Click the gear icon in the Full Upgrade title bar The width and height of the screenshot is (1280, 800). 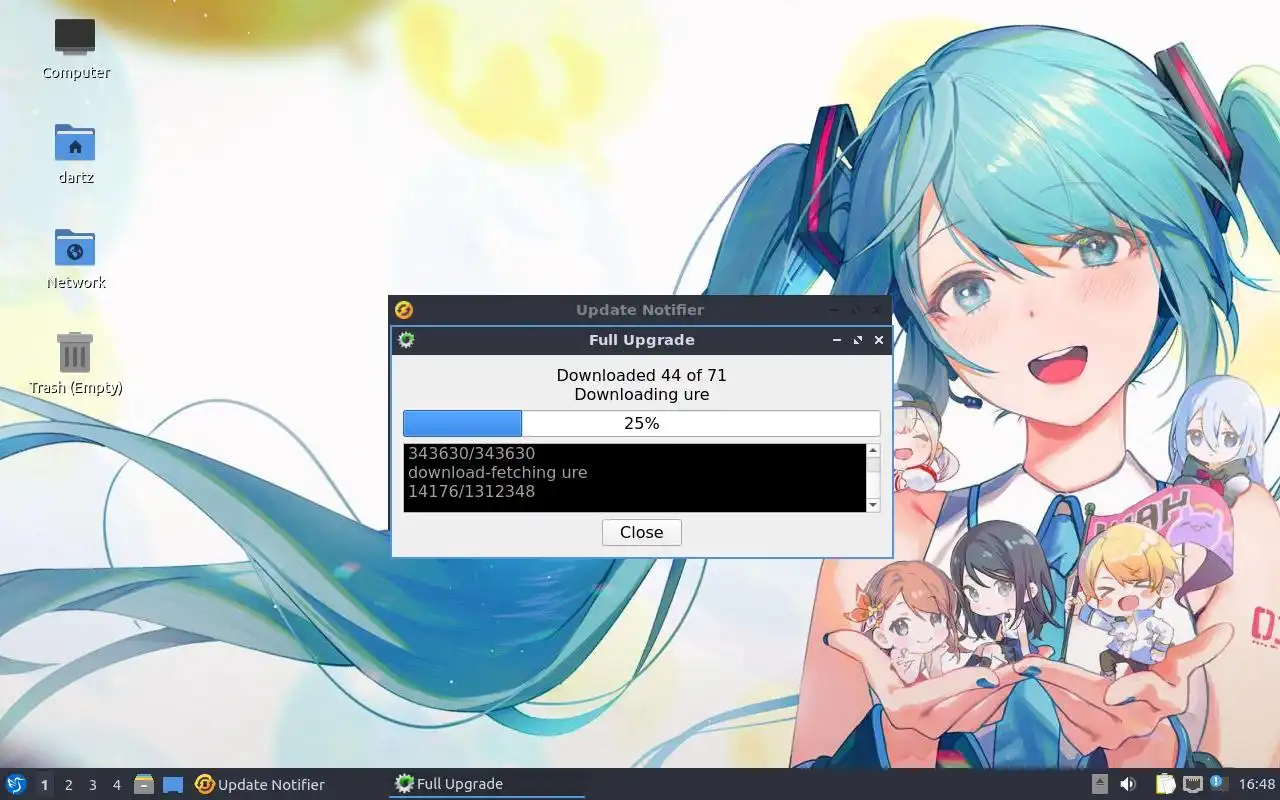405,340
